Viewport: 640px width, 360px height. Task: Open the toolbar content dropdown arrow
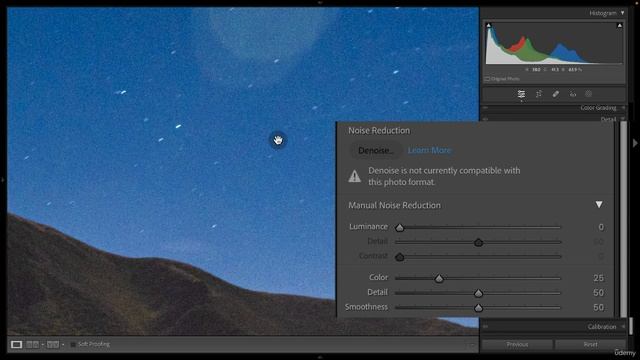[471, 345]
